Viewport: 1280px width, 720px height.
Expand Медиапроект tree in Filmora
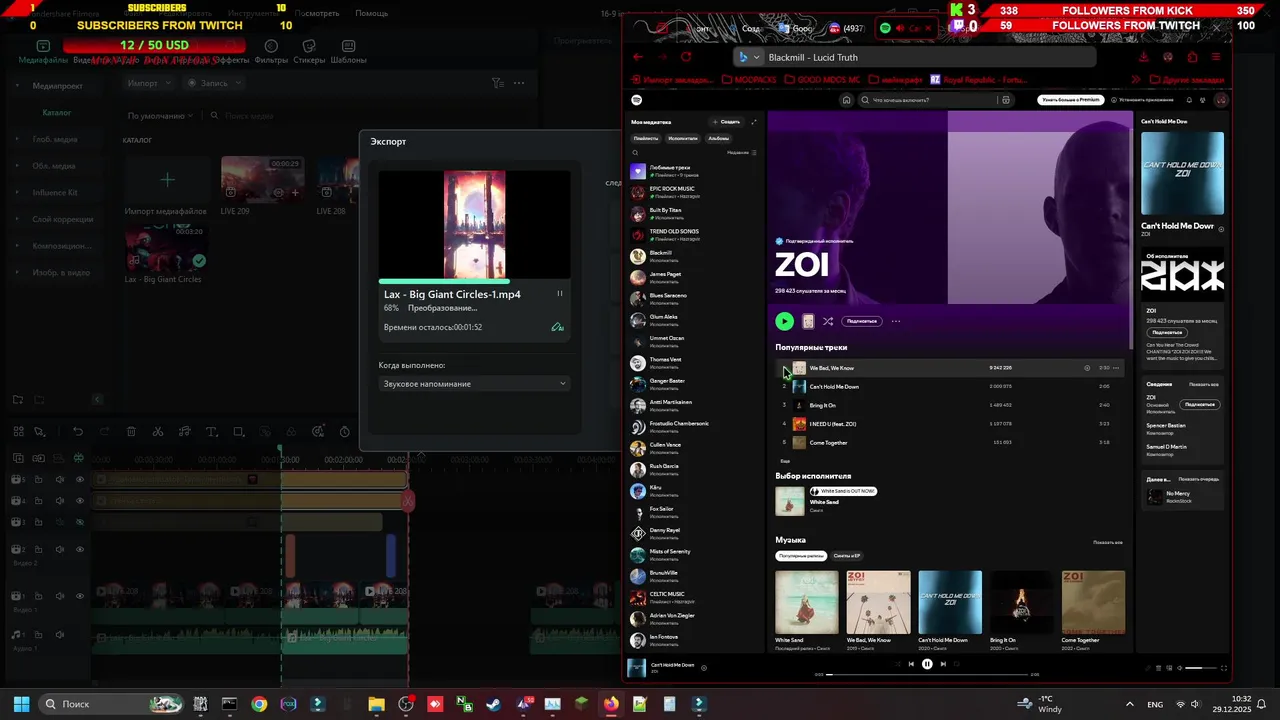[17, 86]
